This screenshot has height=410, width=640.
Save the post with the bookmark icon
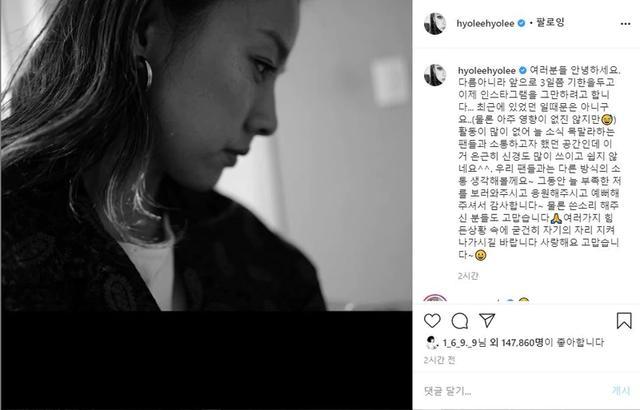(x=624, y=321)
